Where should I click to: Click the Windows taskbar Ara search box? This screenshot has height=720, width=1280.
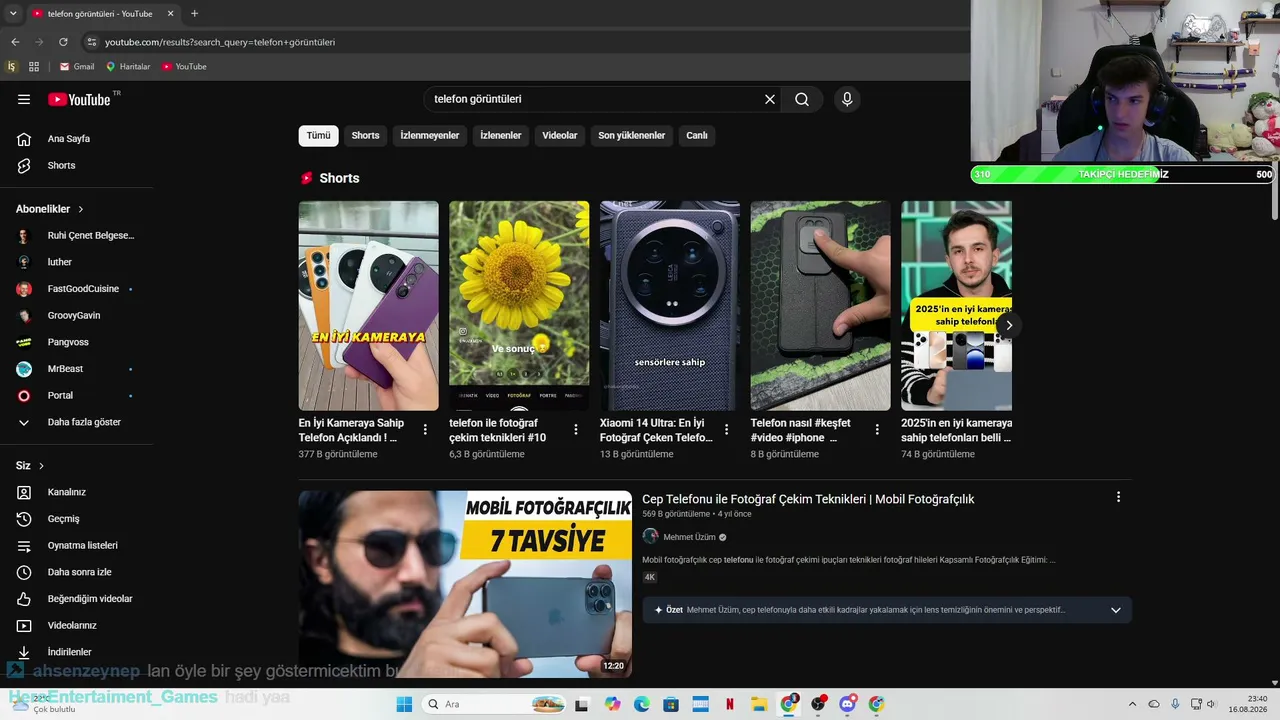click(494, 704)
